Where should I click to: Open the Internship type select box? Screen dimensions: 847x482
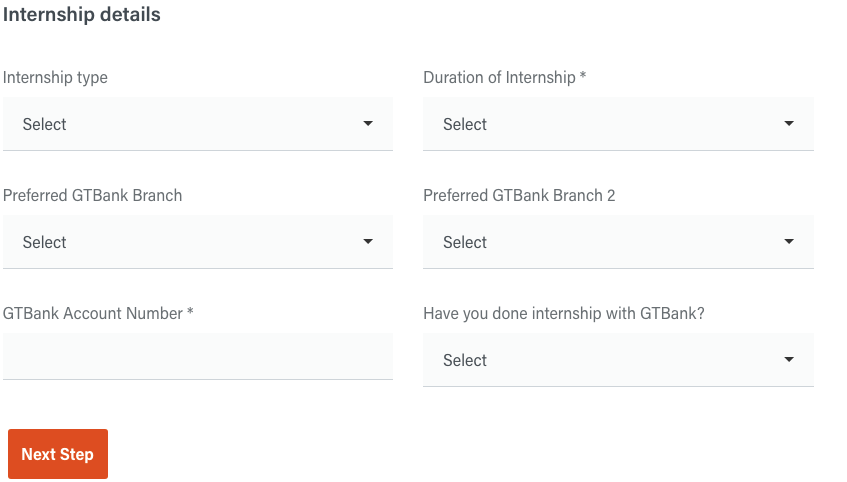coord(198,124)
